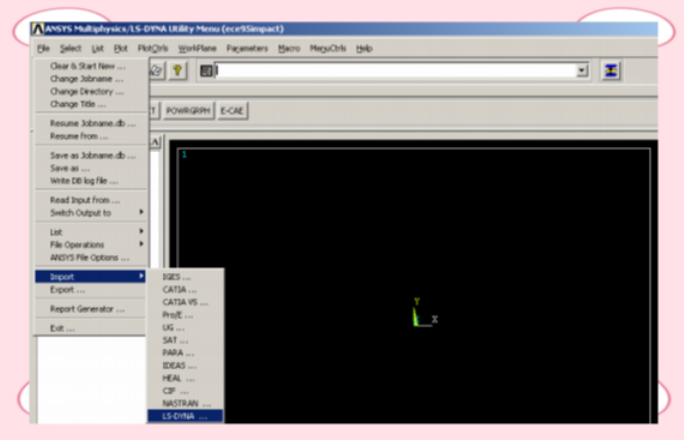
Task: Click the raise hidden dialogs icon
Action: tap(611, 71)
